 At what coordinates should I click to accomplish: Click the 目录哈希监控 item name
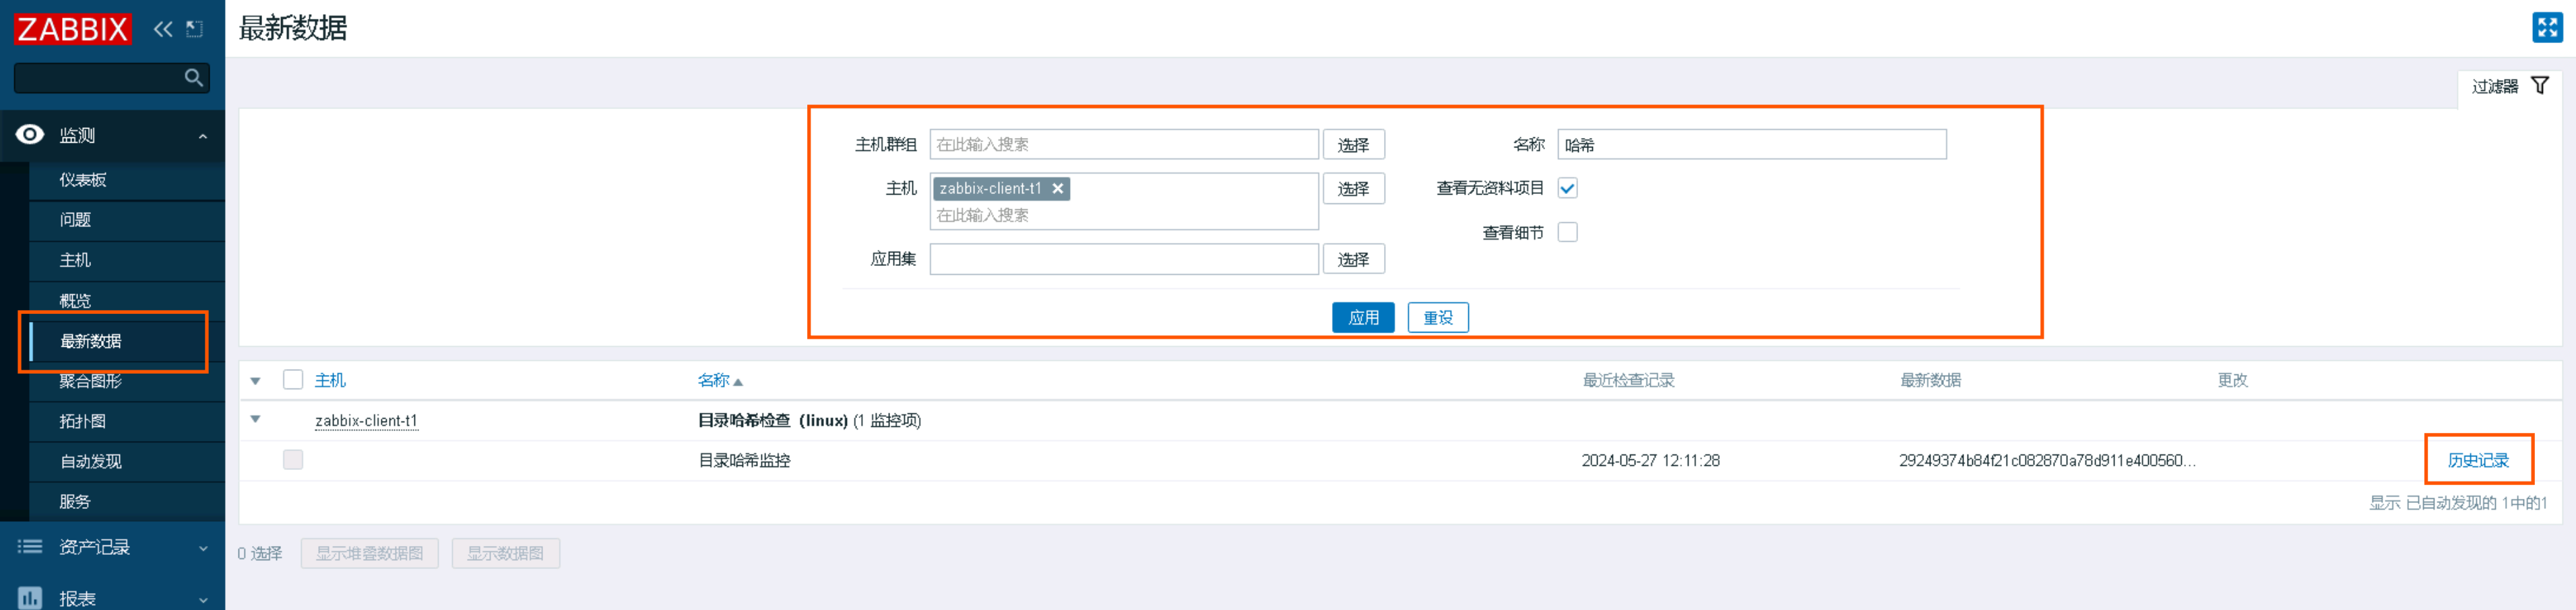click(x=744, y=461)
